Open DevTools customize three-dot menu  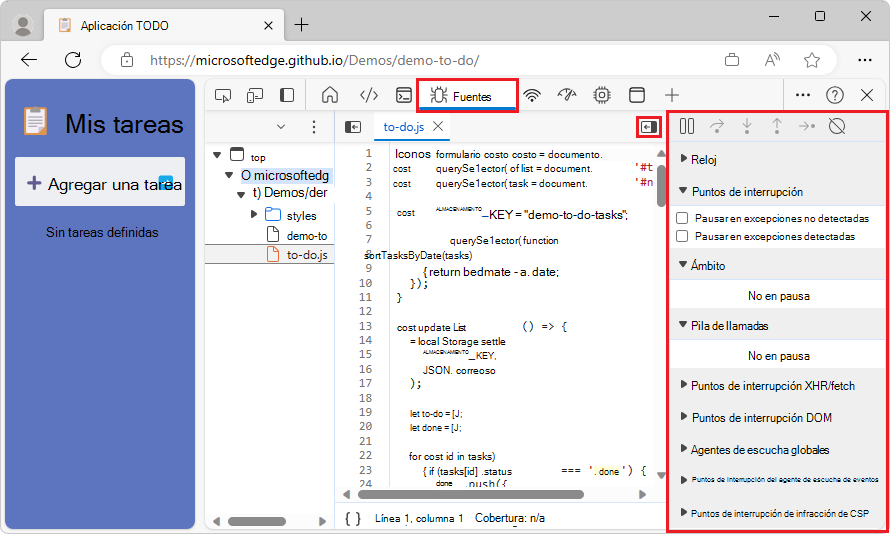click(803, 95)
